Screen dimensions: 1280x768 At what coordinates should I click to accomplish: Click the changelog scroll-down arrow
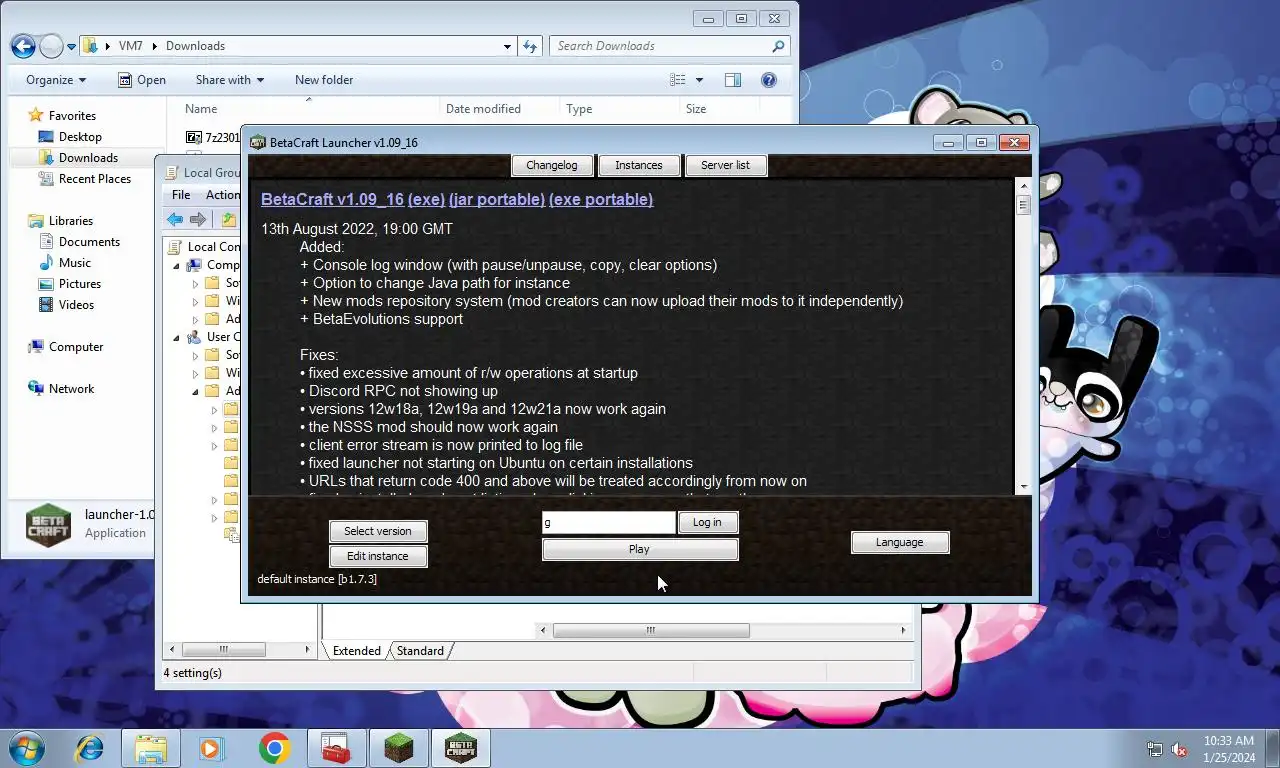click(x=1023, y=487)
